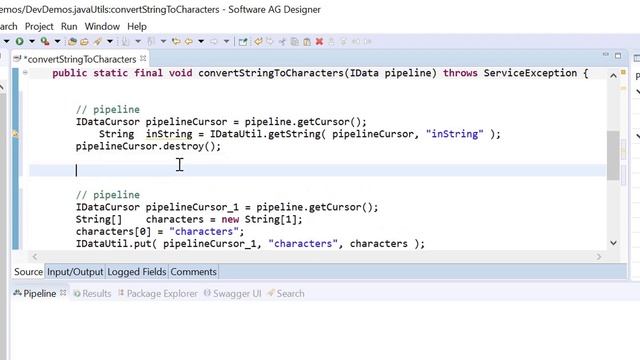This screenshot has height=360, width=640.
Task: Click "characters[0]" assignment line
Action: [x=160, y=231]
